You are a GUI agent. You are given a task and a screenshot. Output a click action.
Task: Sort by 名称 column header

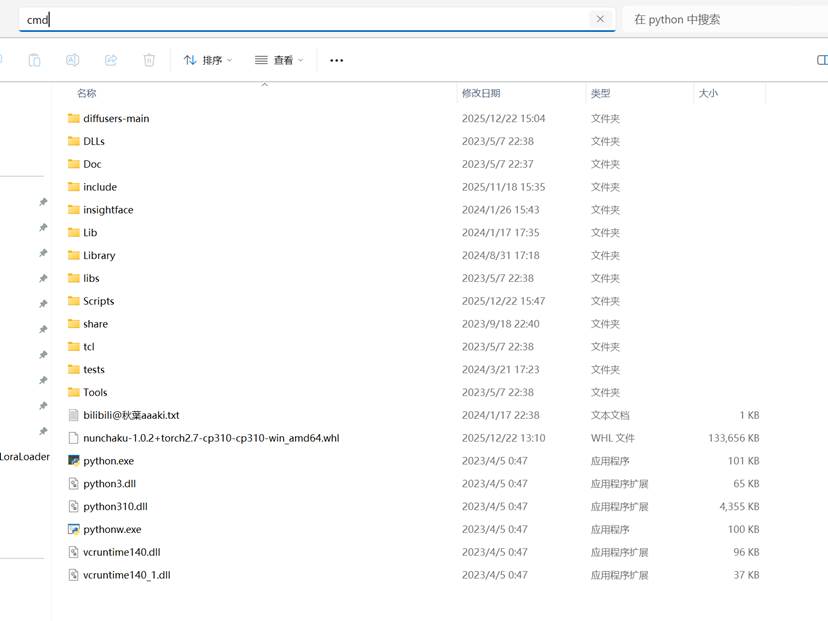click(87, 93)
